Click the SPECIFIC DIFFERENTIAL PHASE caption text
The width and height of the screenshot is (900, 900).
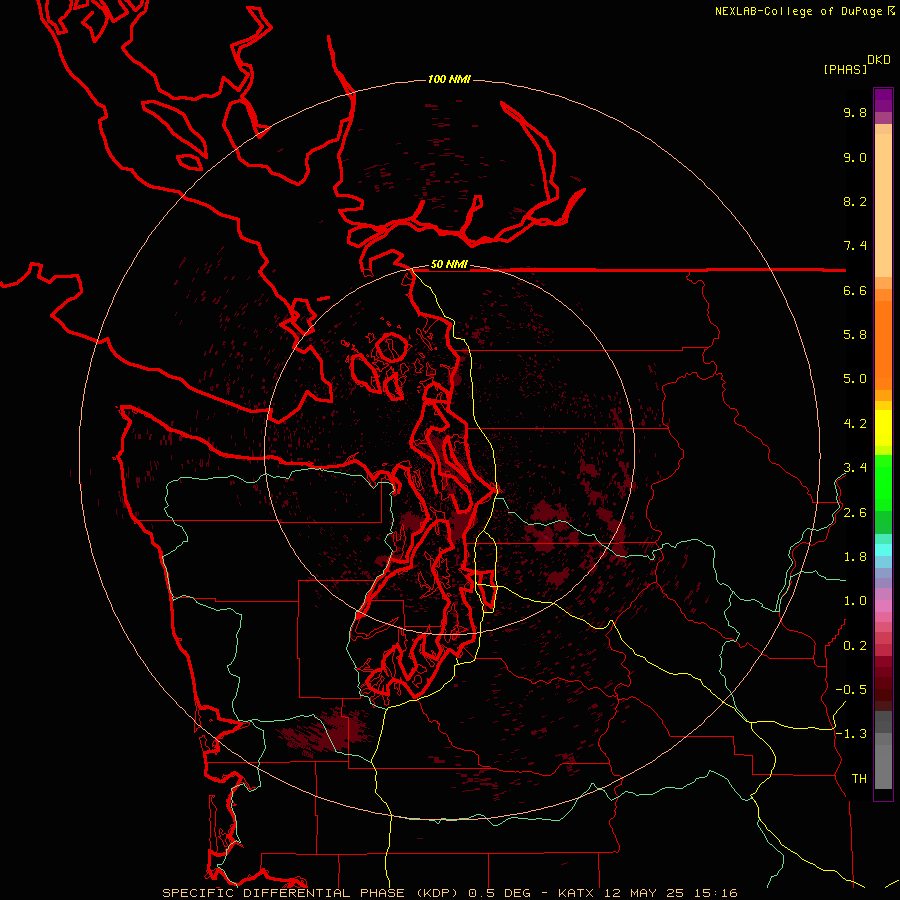284,893
